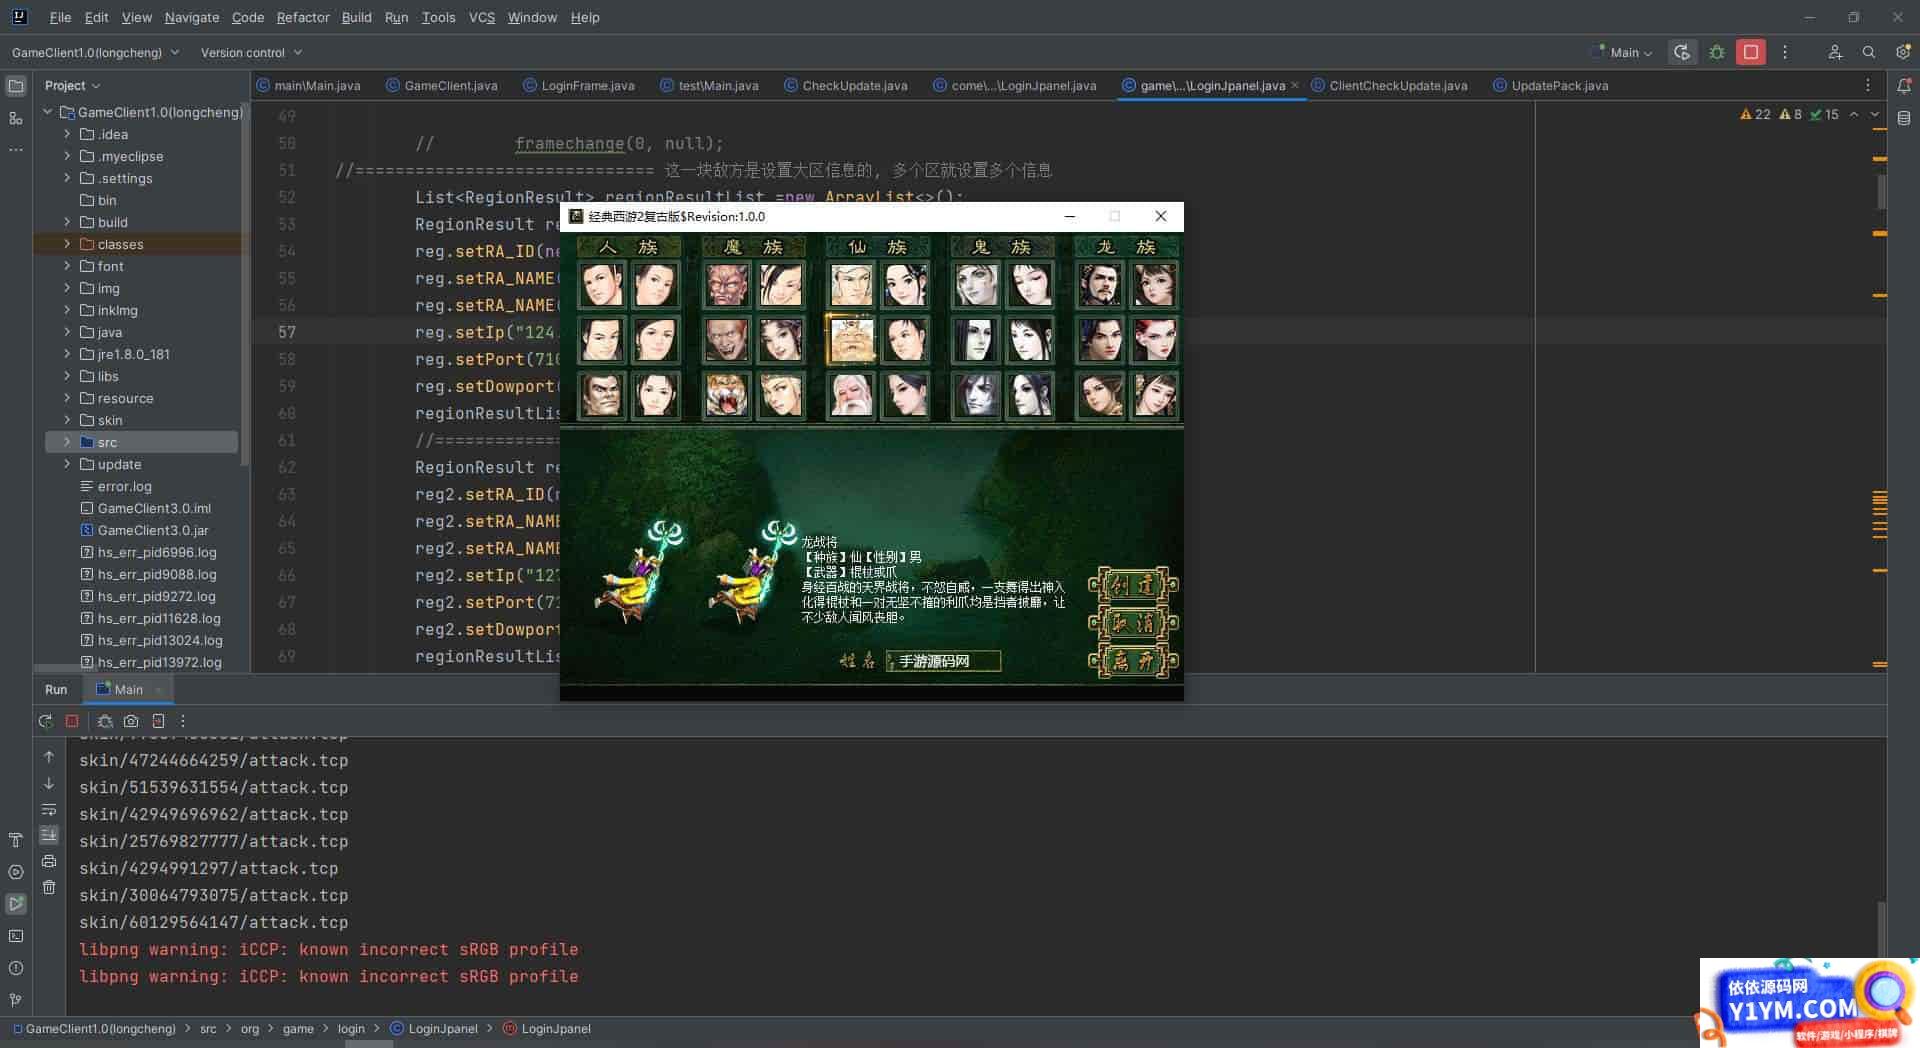This screenshot has width=1920, height=1048.
Task: Open the Run tool window icon
Action: pos(16,904)
